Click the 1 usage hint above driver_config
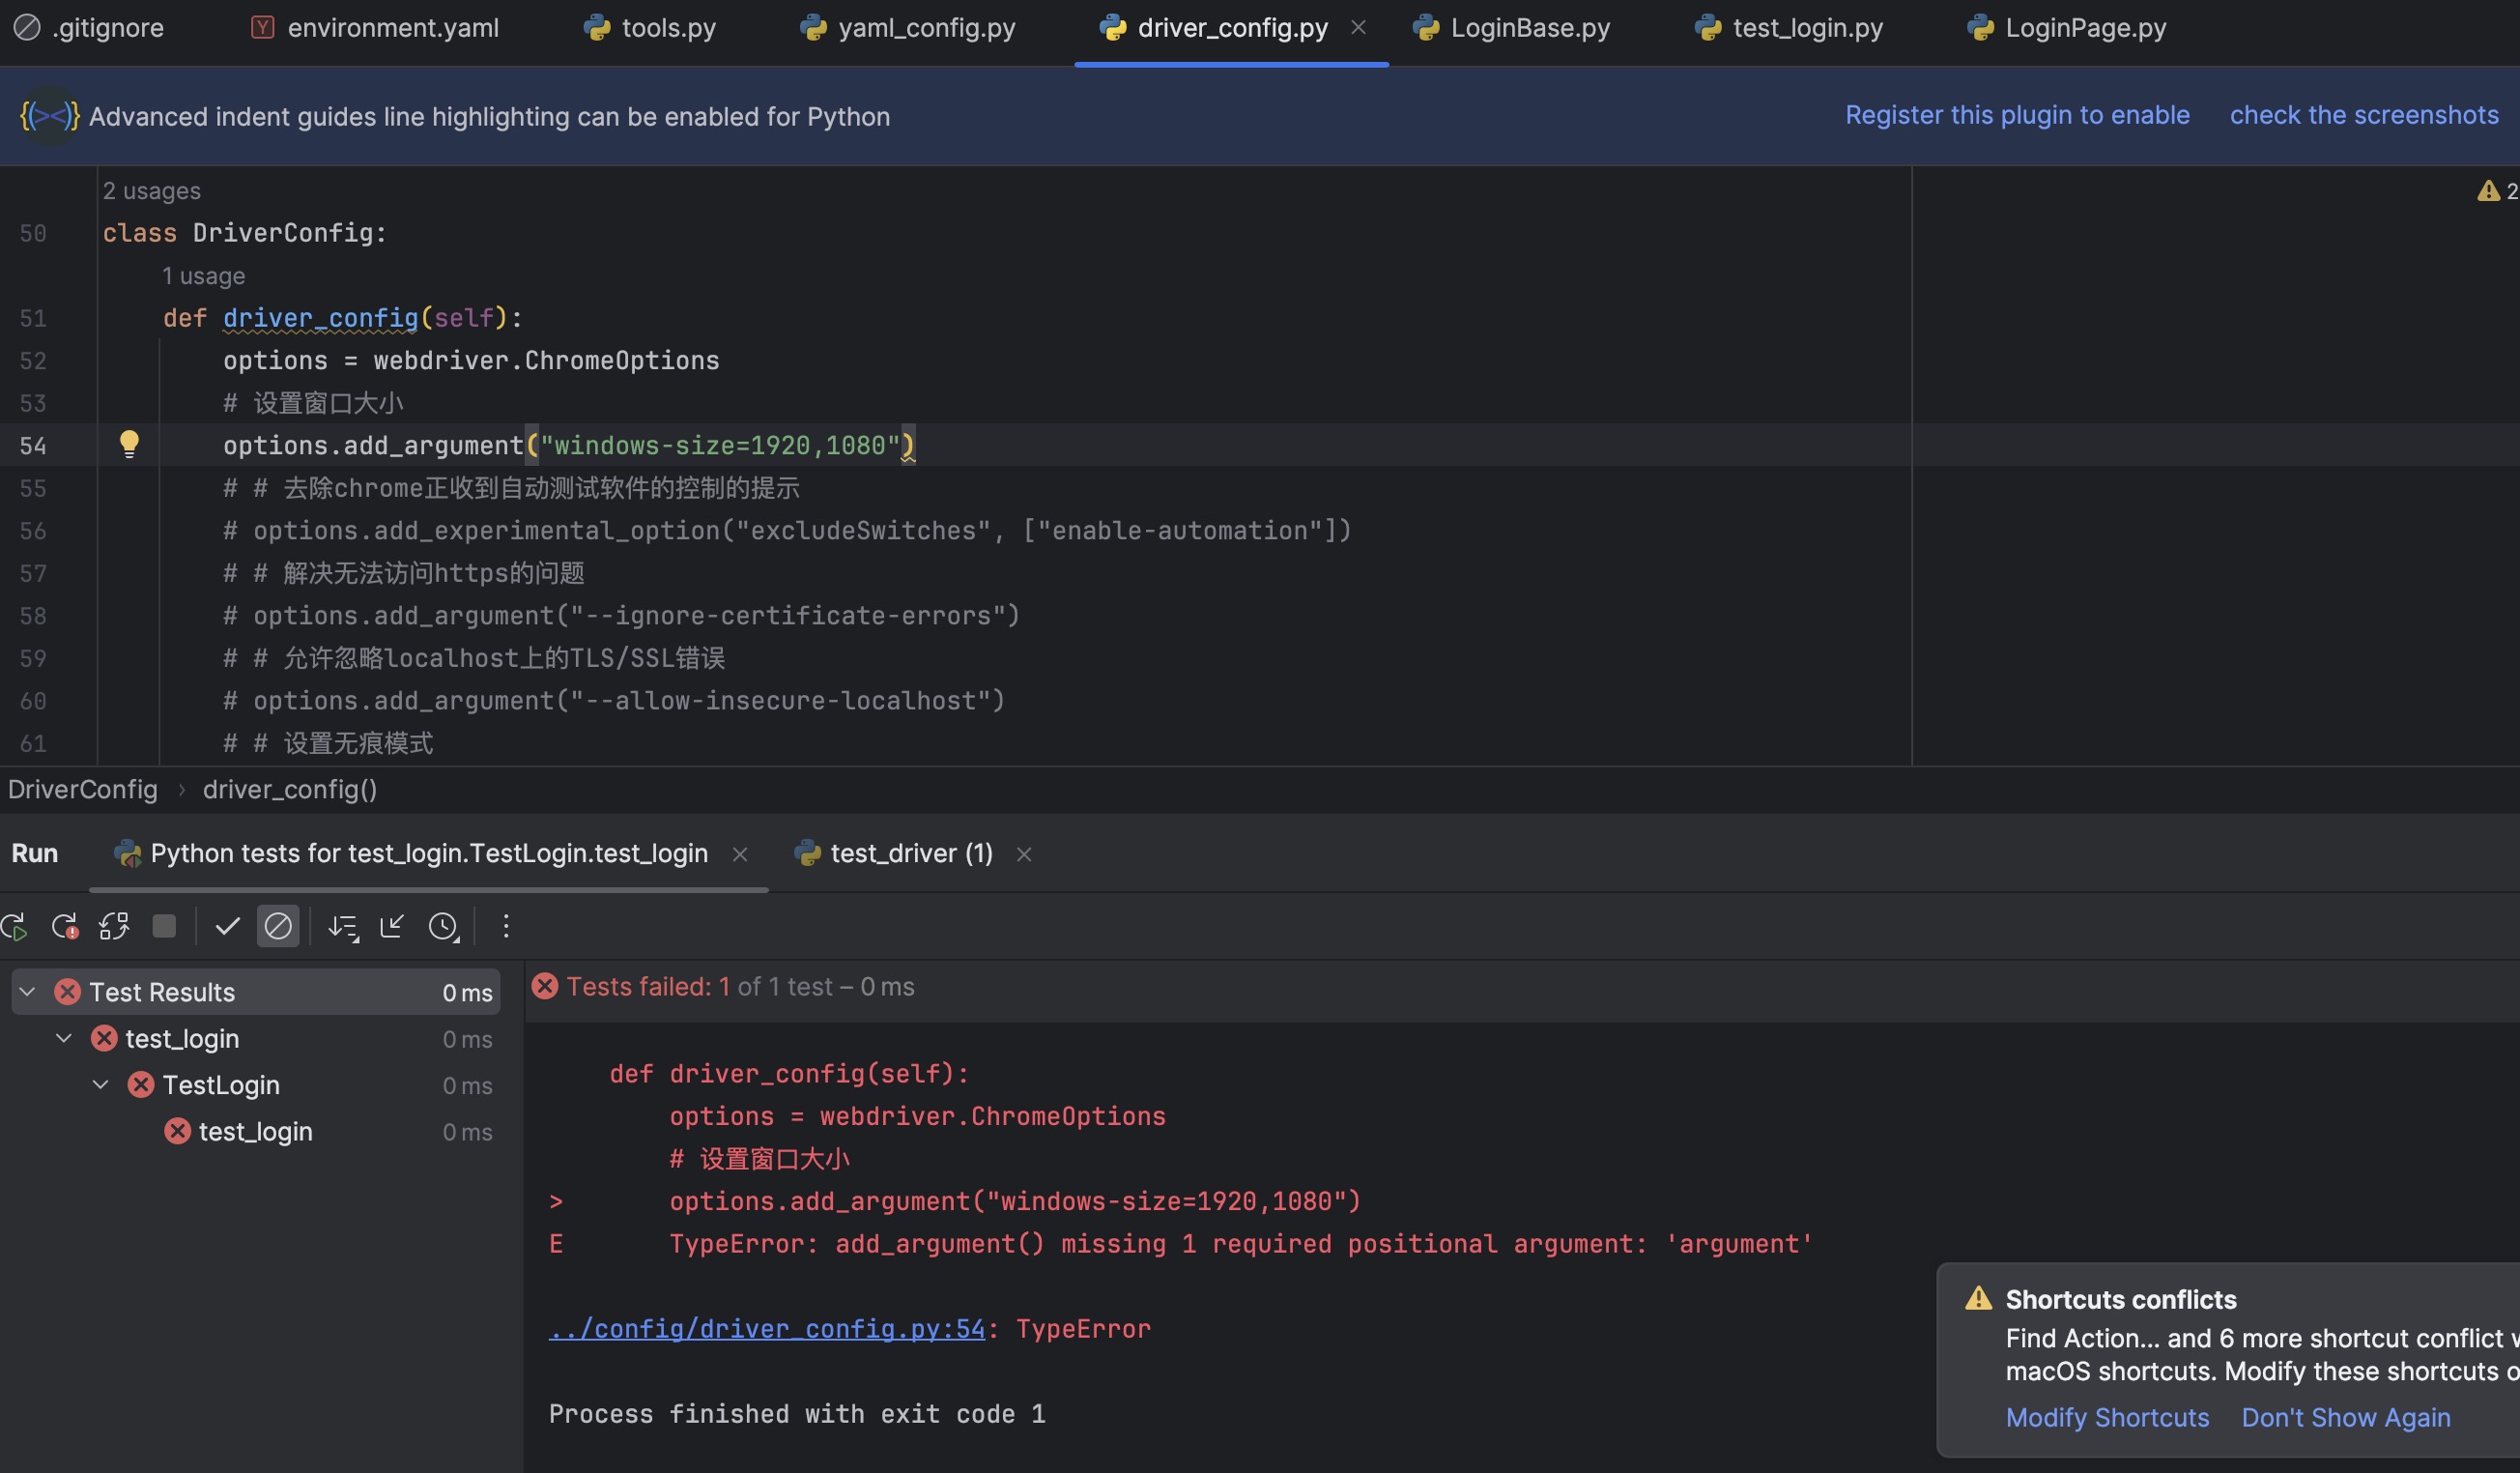2520x1473 pixels. (204, 276)
